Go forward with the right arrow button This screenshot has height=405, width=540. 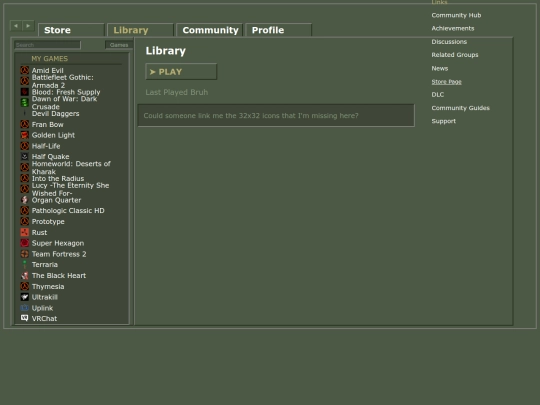coord(28,25)
